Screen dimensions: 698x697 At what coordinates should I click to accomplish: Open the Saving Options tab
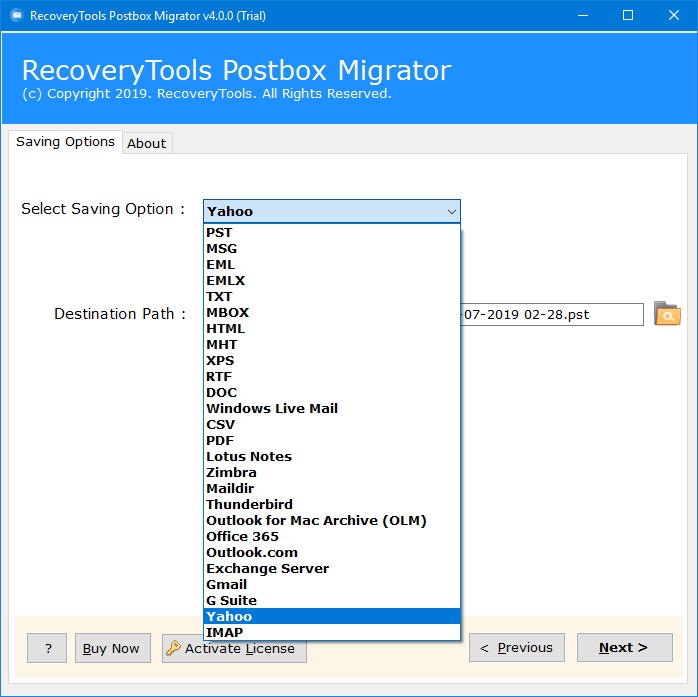(x=65, y=142)
